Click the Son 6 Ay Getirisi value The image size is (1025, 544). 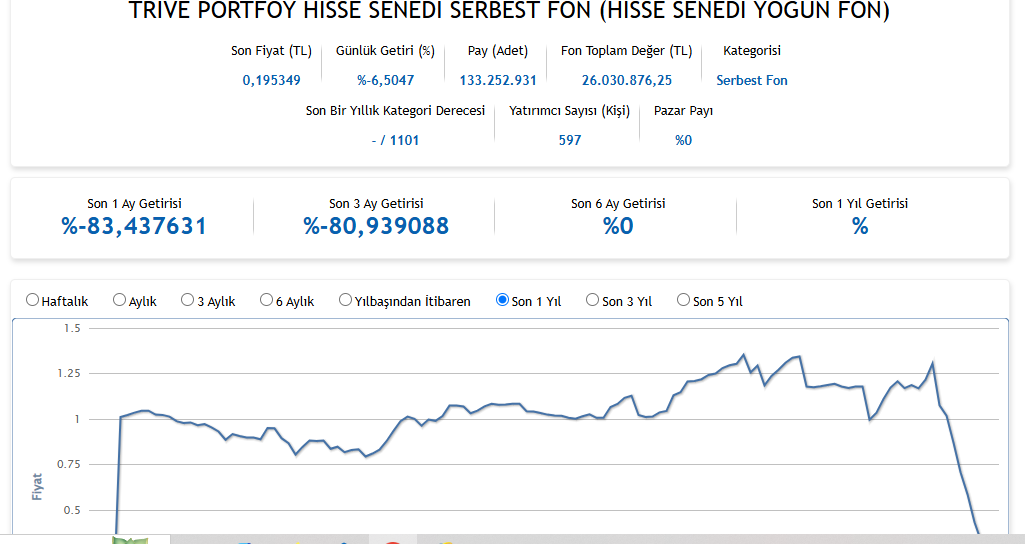click(x=618, y=226)
